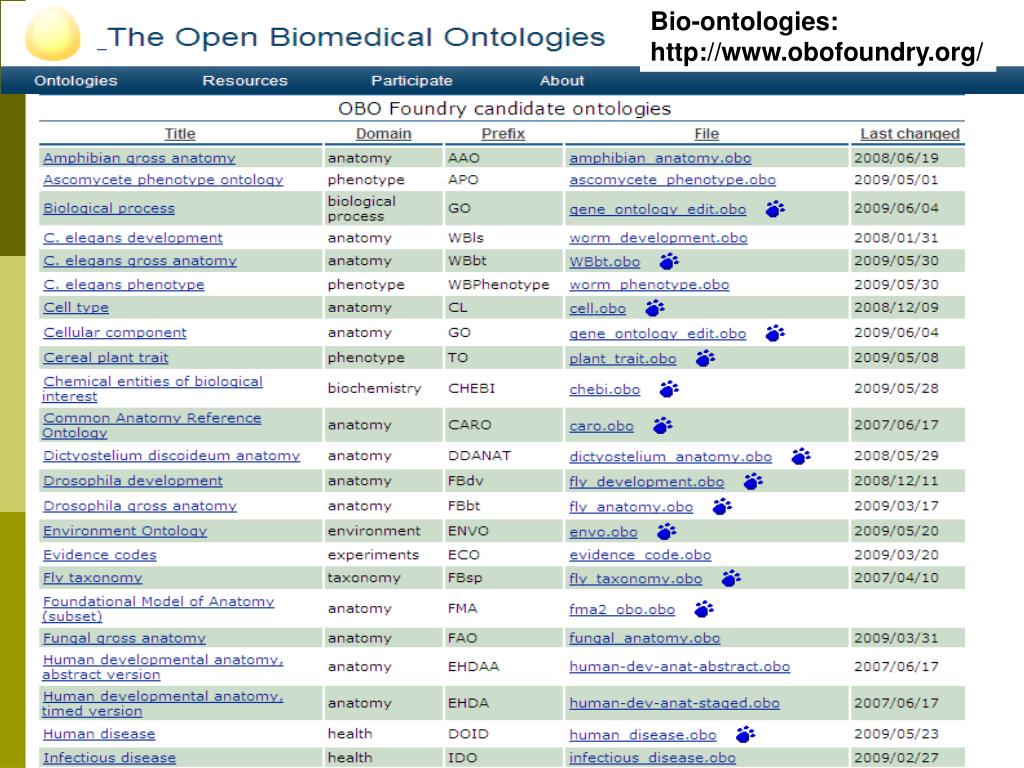The image size is (1024, 768).
Task: Open C. elegans phenotype link
Action: [x=123, y=285]
